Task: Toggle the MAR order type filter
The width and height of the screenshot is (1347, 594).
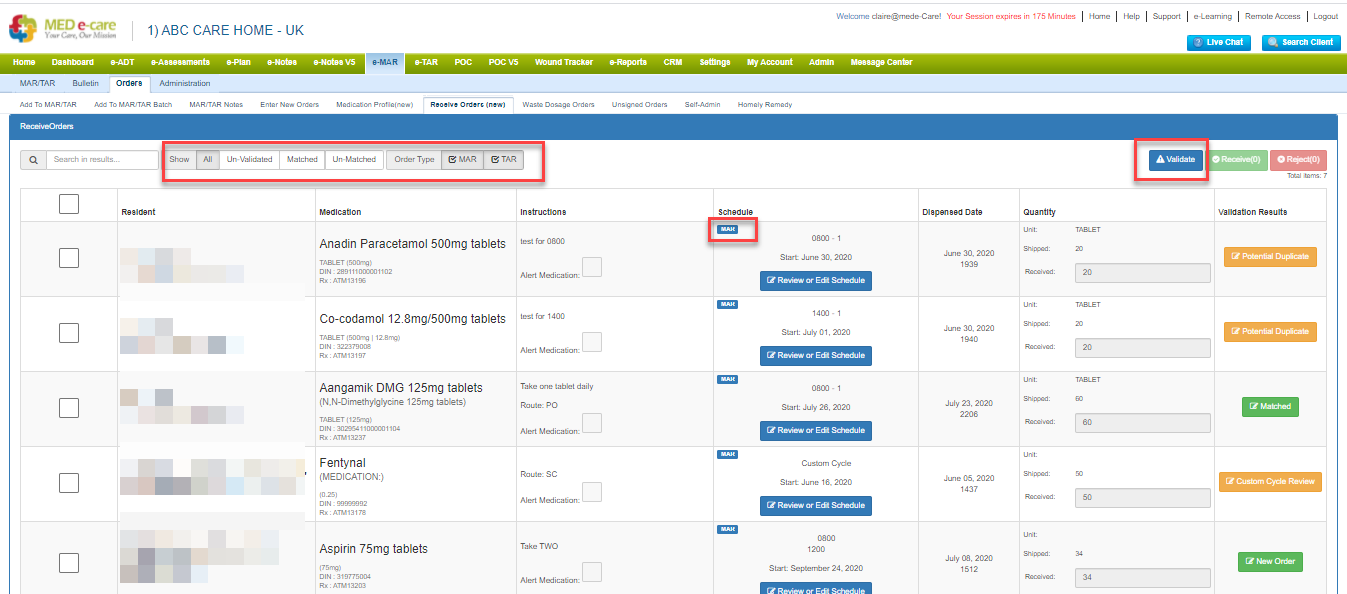Action: [x=463, y=160]
